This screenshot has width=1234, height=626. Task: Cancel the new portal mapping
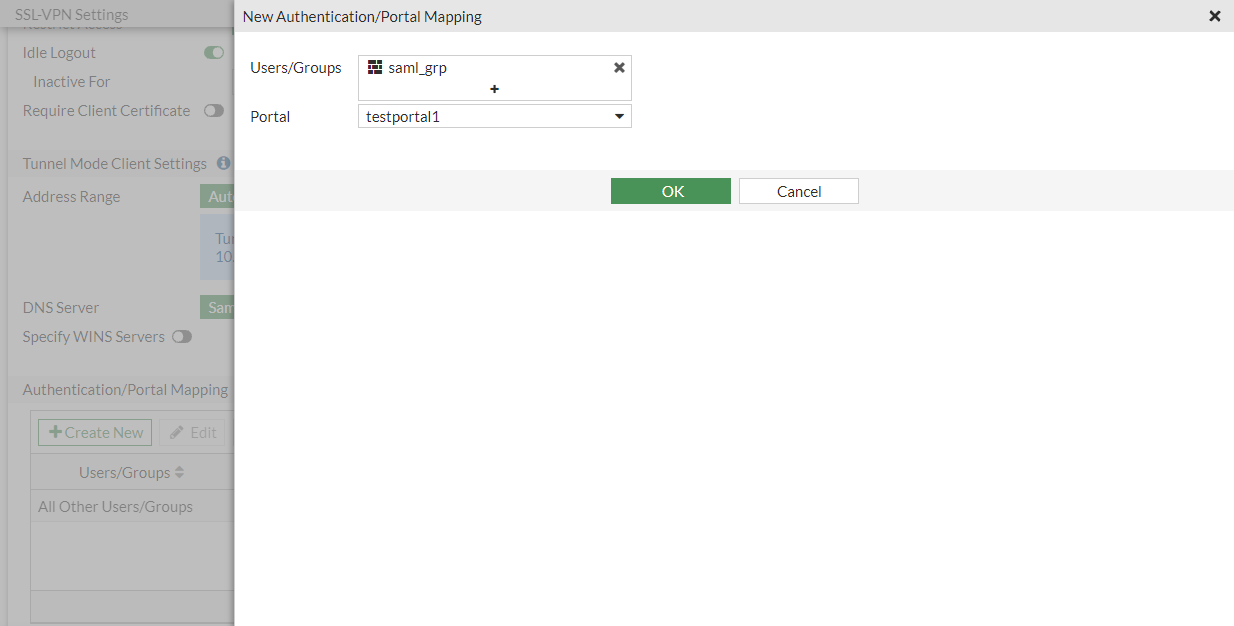[x=798, y=191]
